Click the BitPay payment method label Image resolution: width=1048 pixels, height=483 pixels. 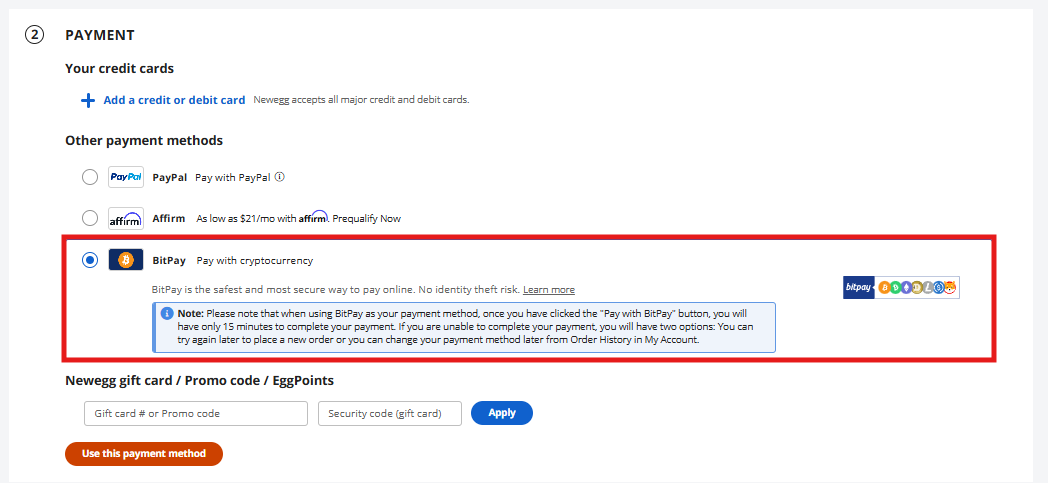click(169, 261)
